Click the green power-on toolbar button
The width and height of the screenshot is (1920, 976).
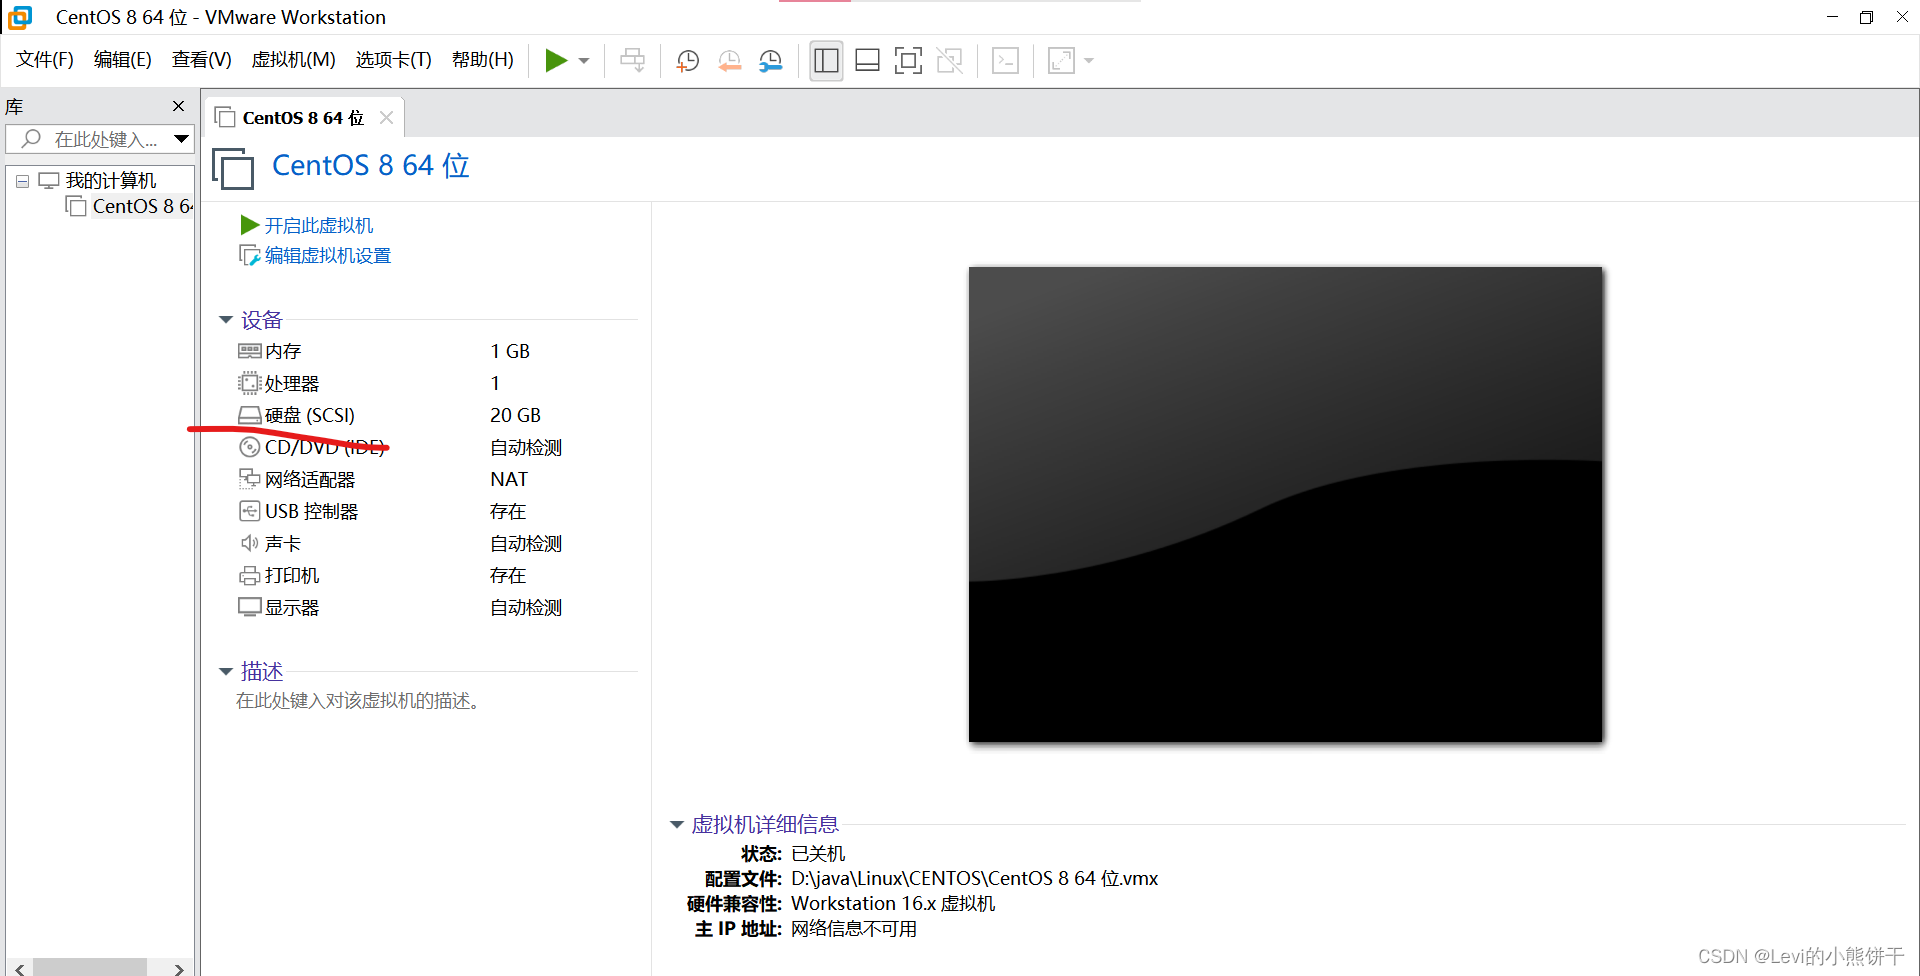point(556,61)
